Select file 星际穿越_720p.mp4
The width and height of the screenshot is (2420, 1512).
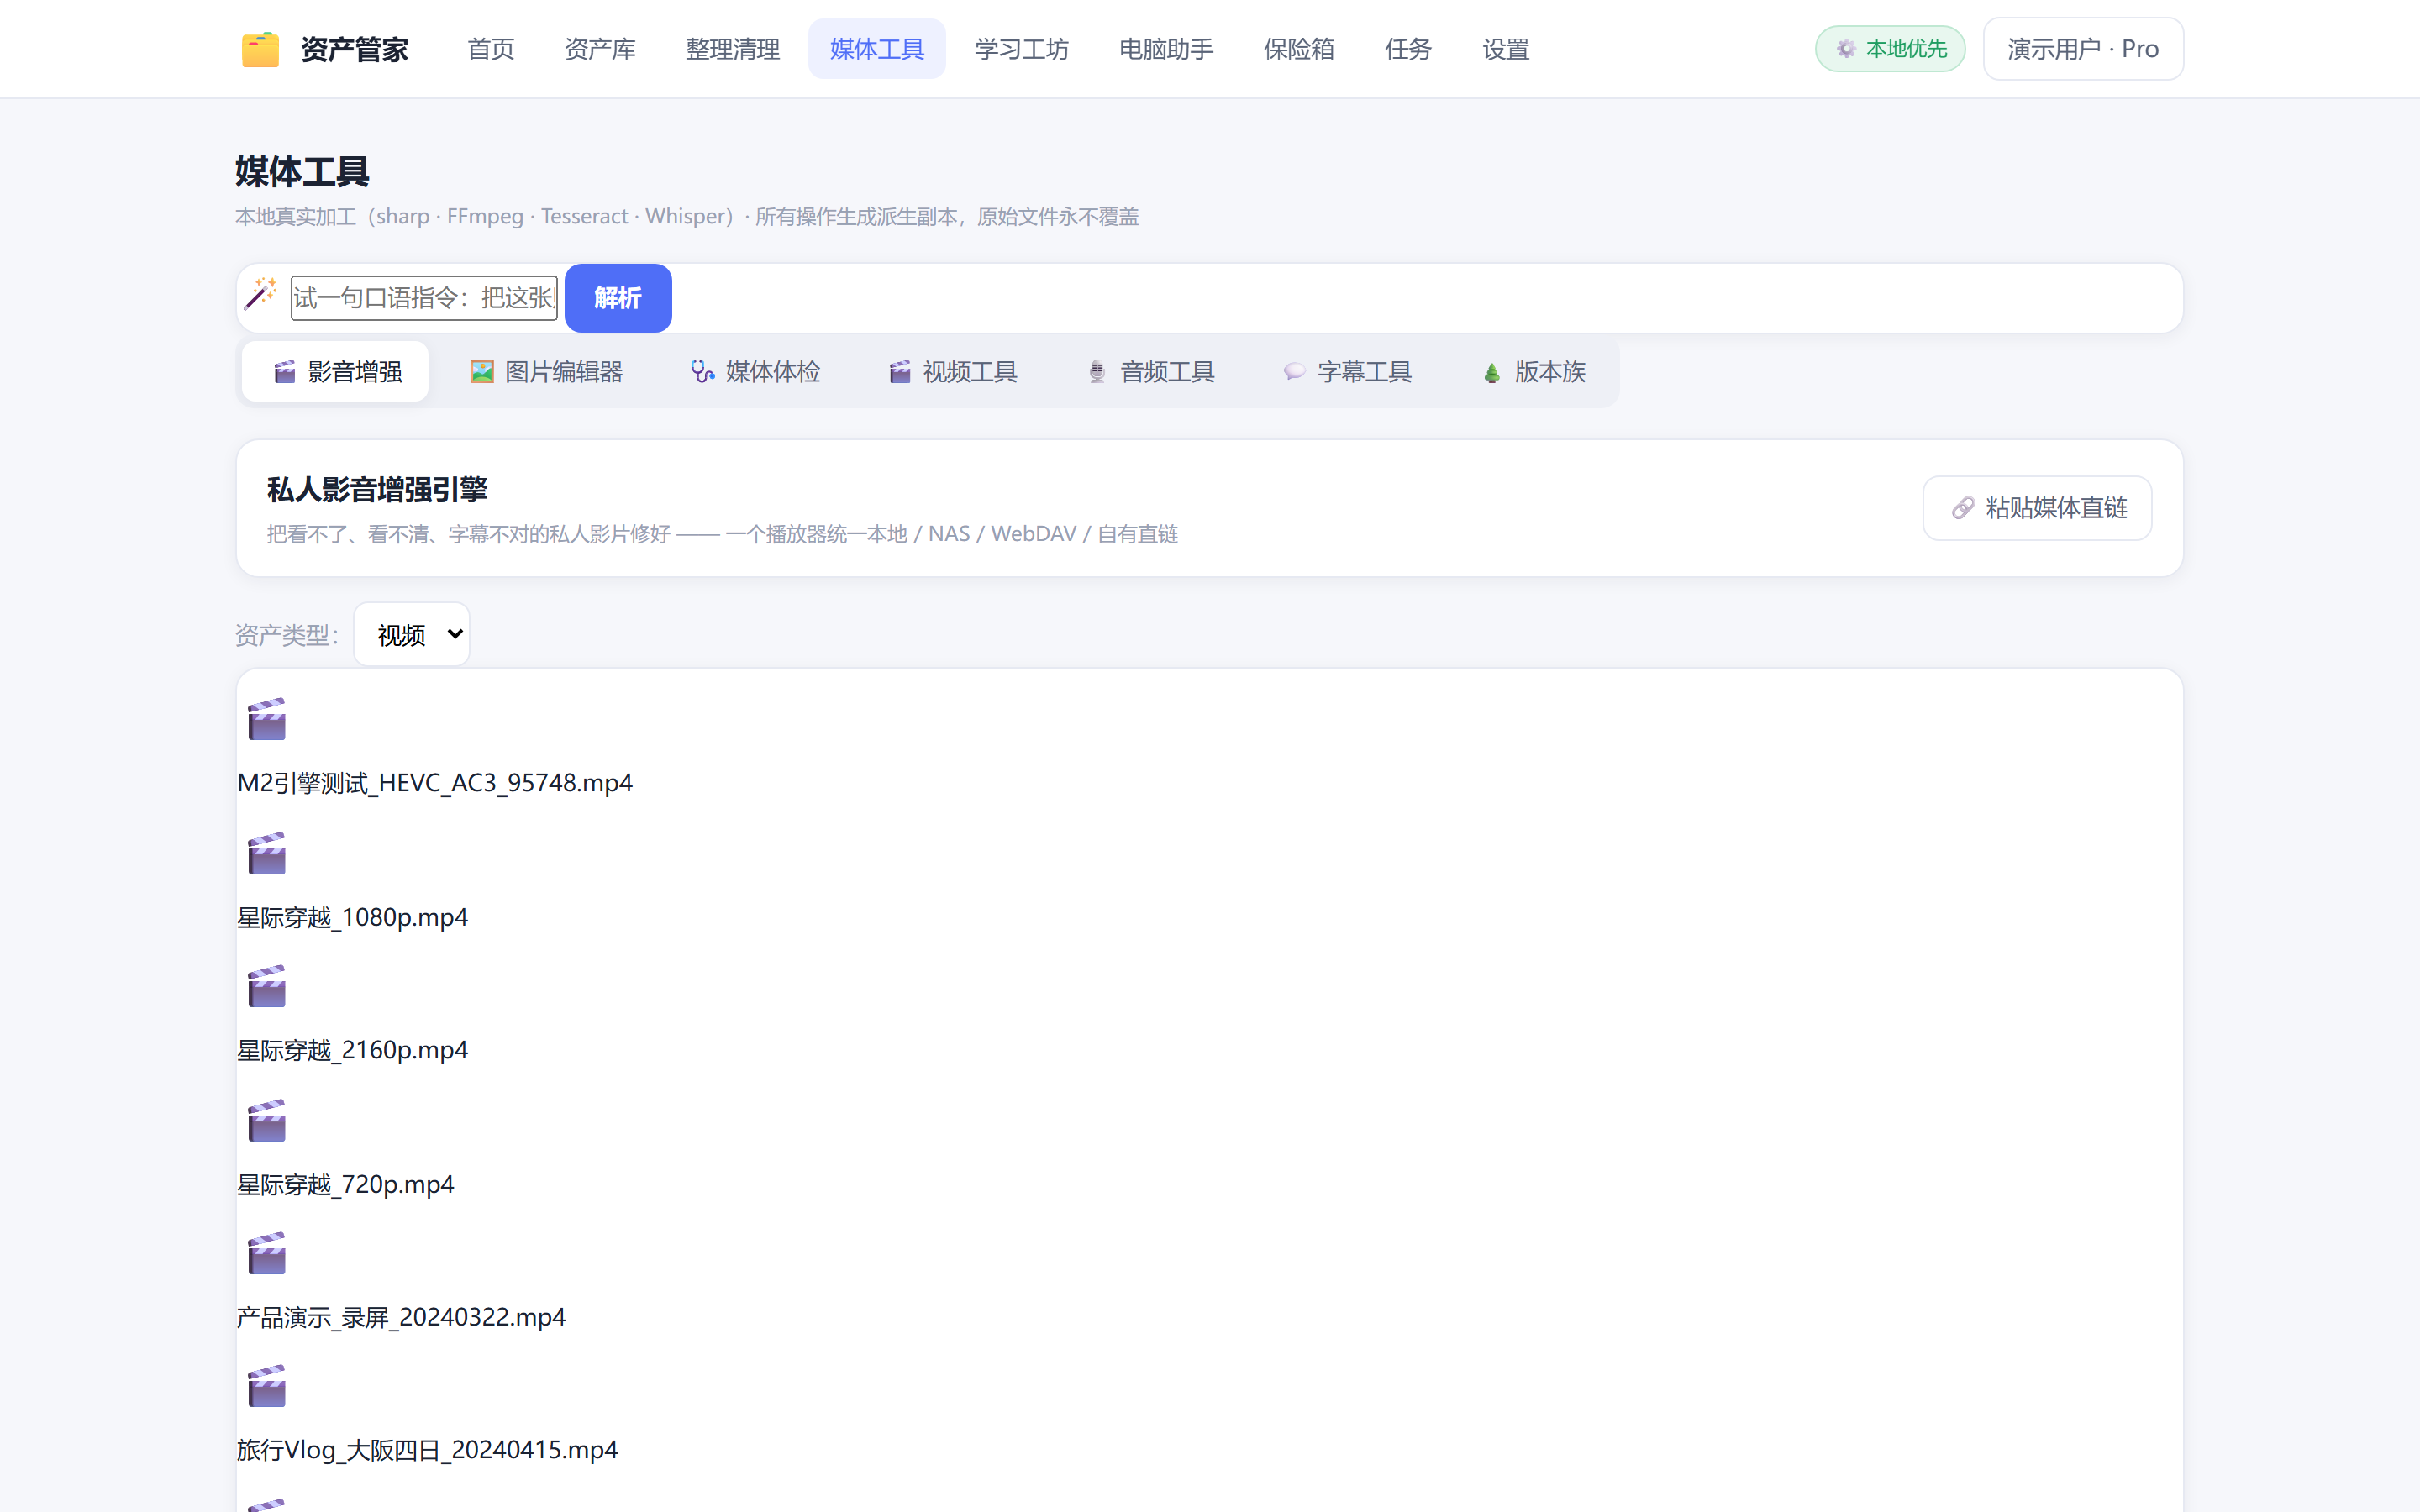click(345, 1184)
